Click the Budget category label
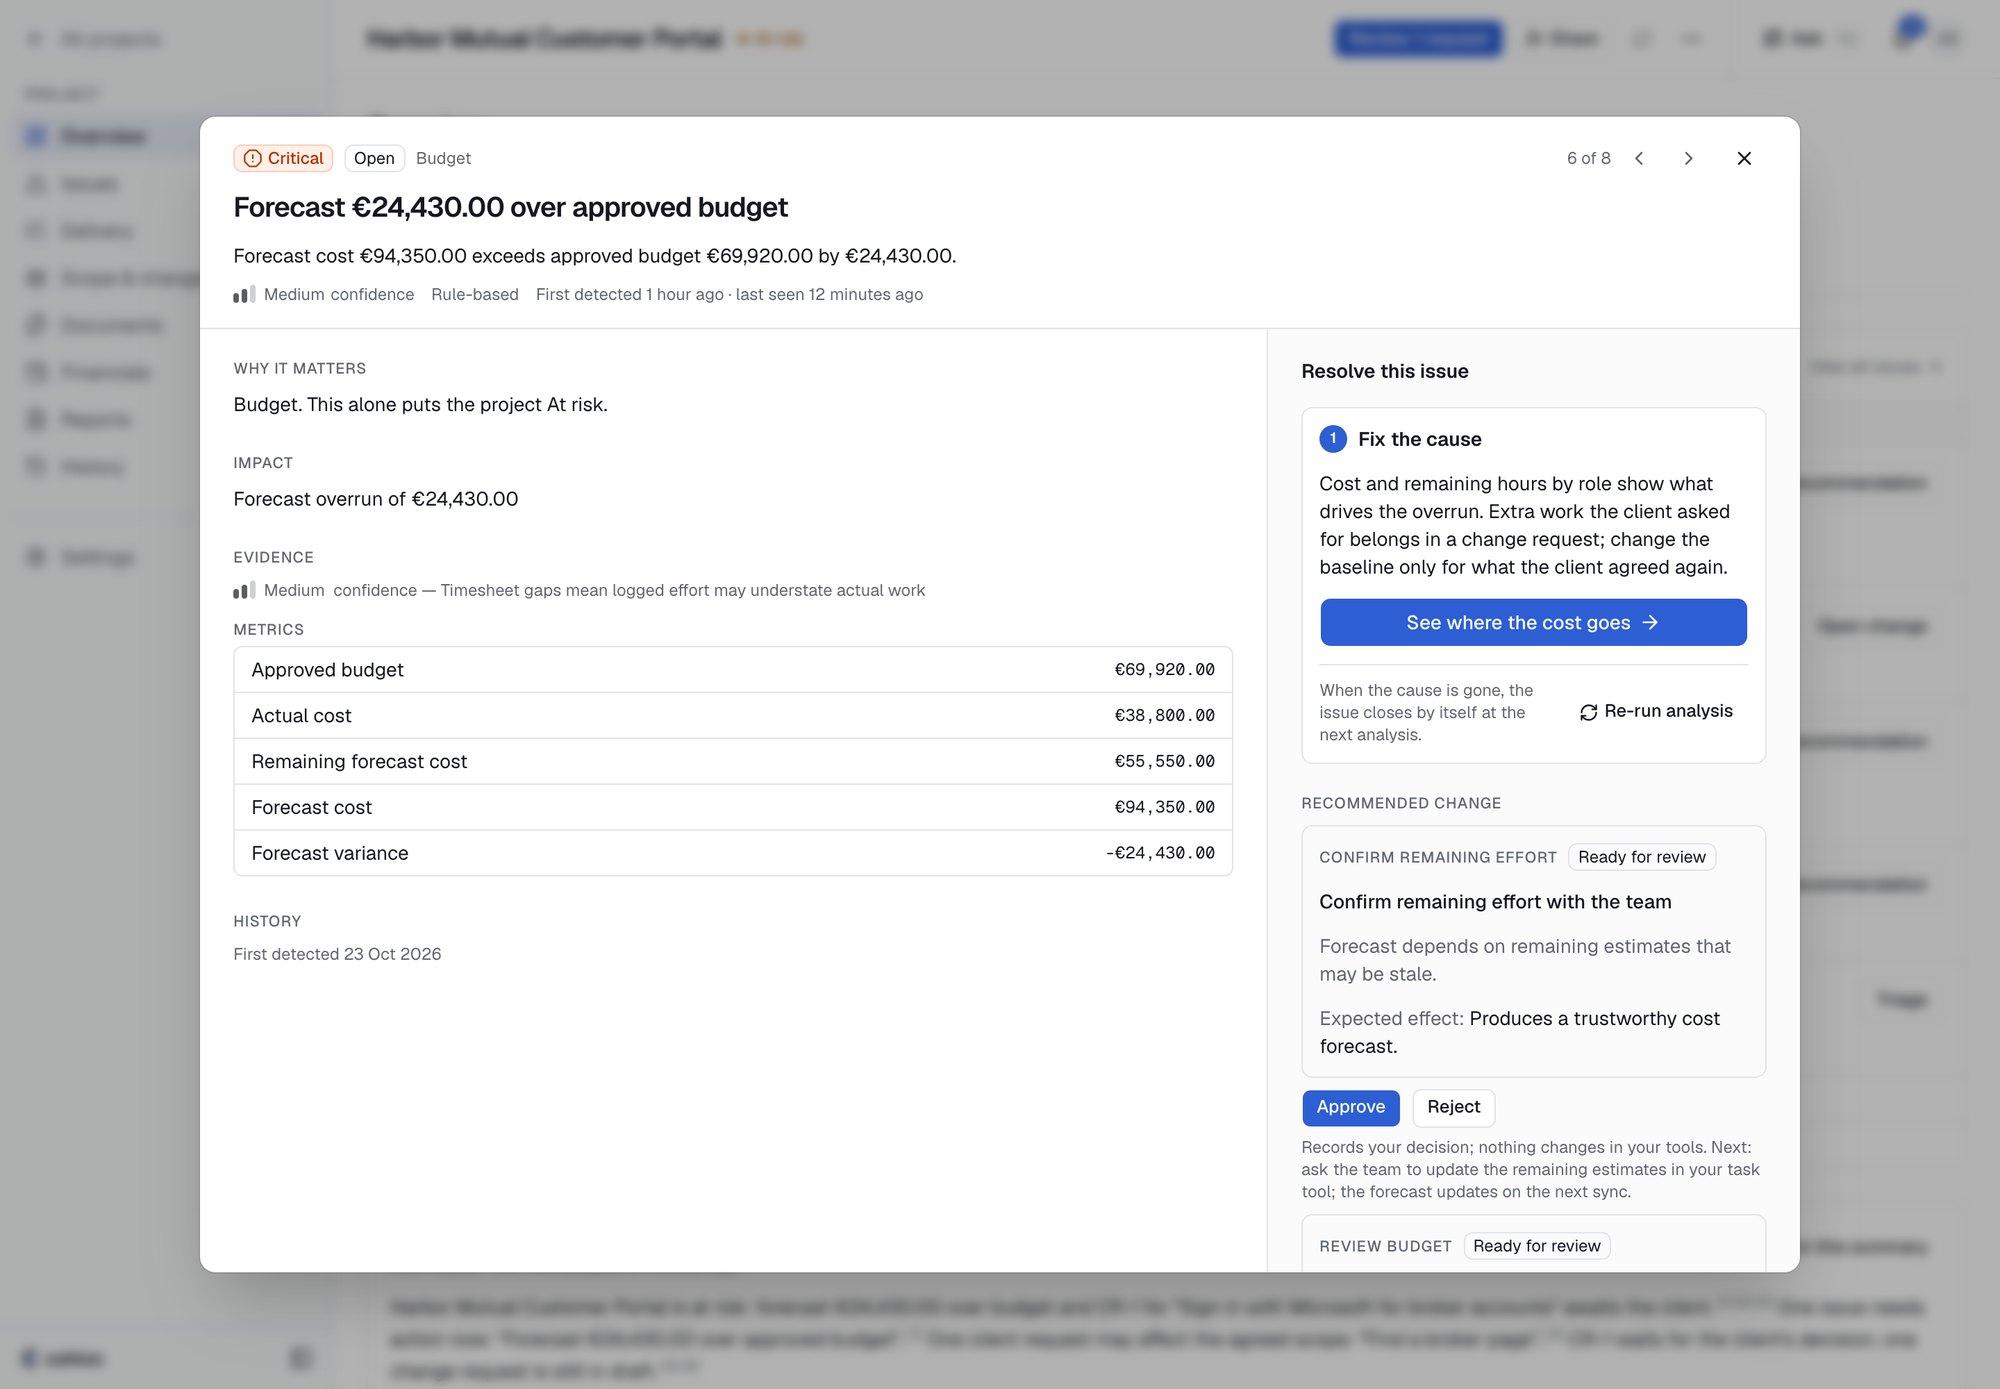Image resolution: width=2000 pixels, height=1389 pixels. [443, 158]
